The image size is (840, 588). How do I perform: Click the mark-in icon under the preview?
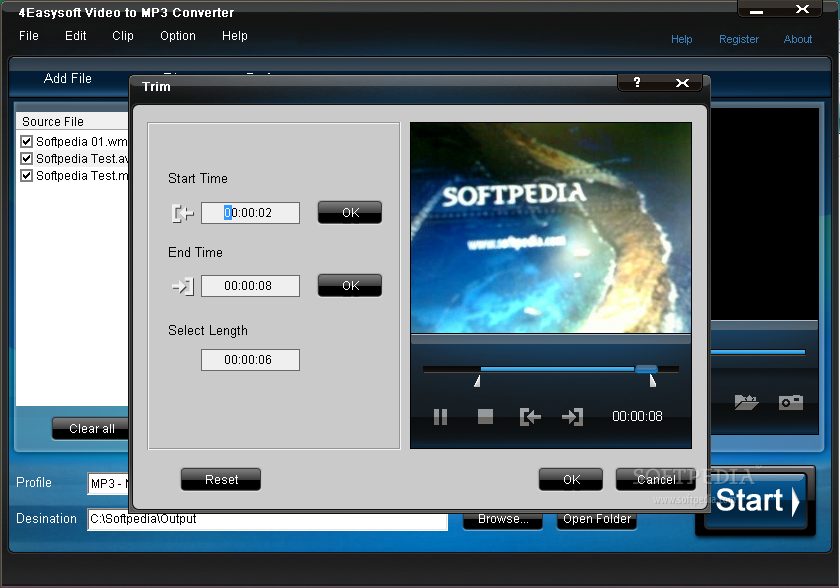[530, 417]
